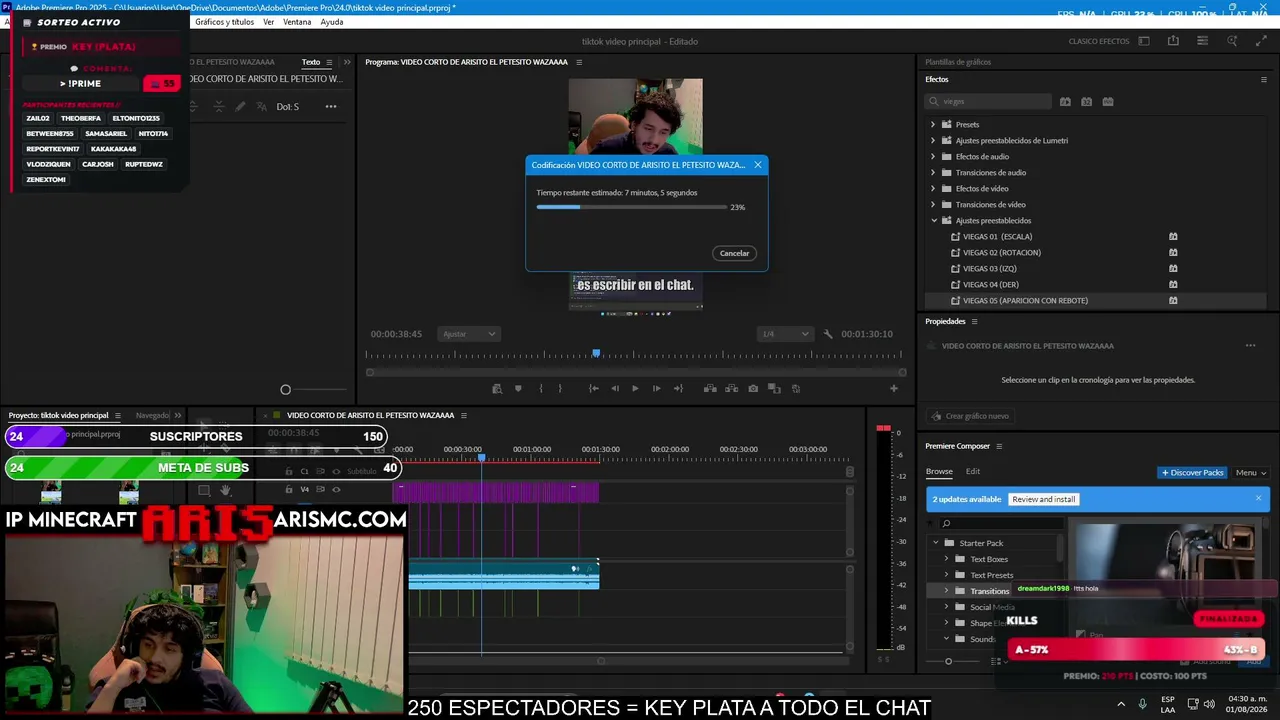This screenshot has height=720, width=1280.
Task: Toggle the Subtítulo track visibility eye
Action: (x=336, y=471)
